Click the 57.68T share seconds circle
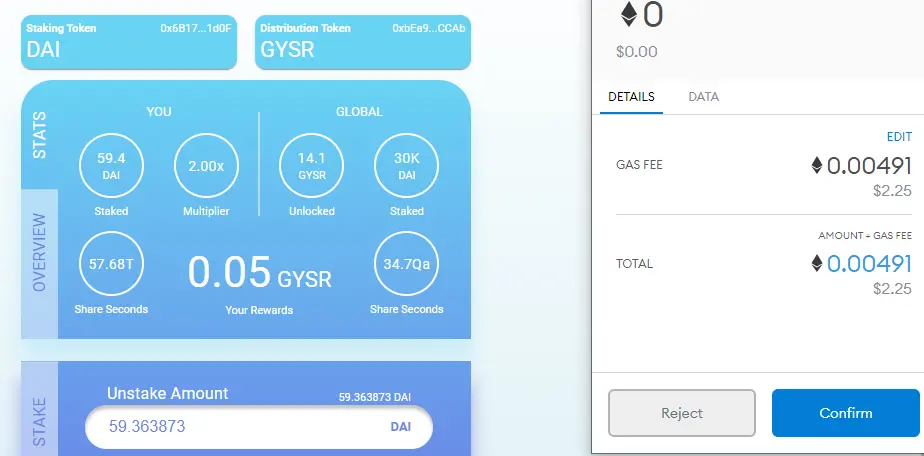This screenshot has width=924, height=456. pyautogui.click(x=111, y=263)
